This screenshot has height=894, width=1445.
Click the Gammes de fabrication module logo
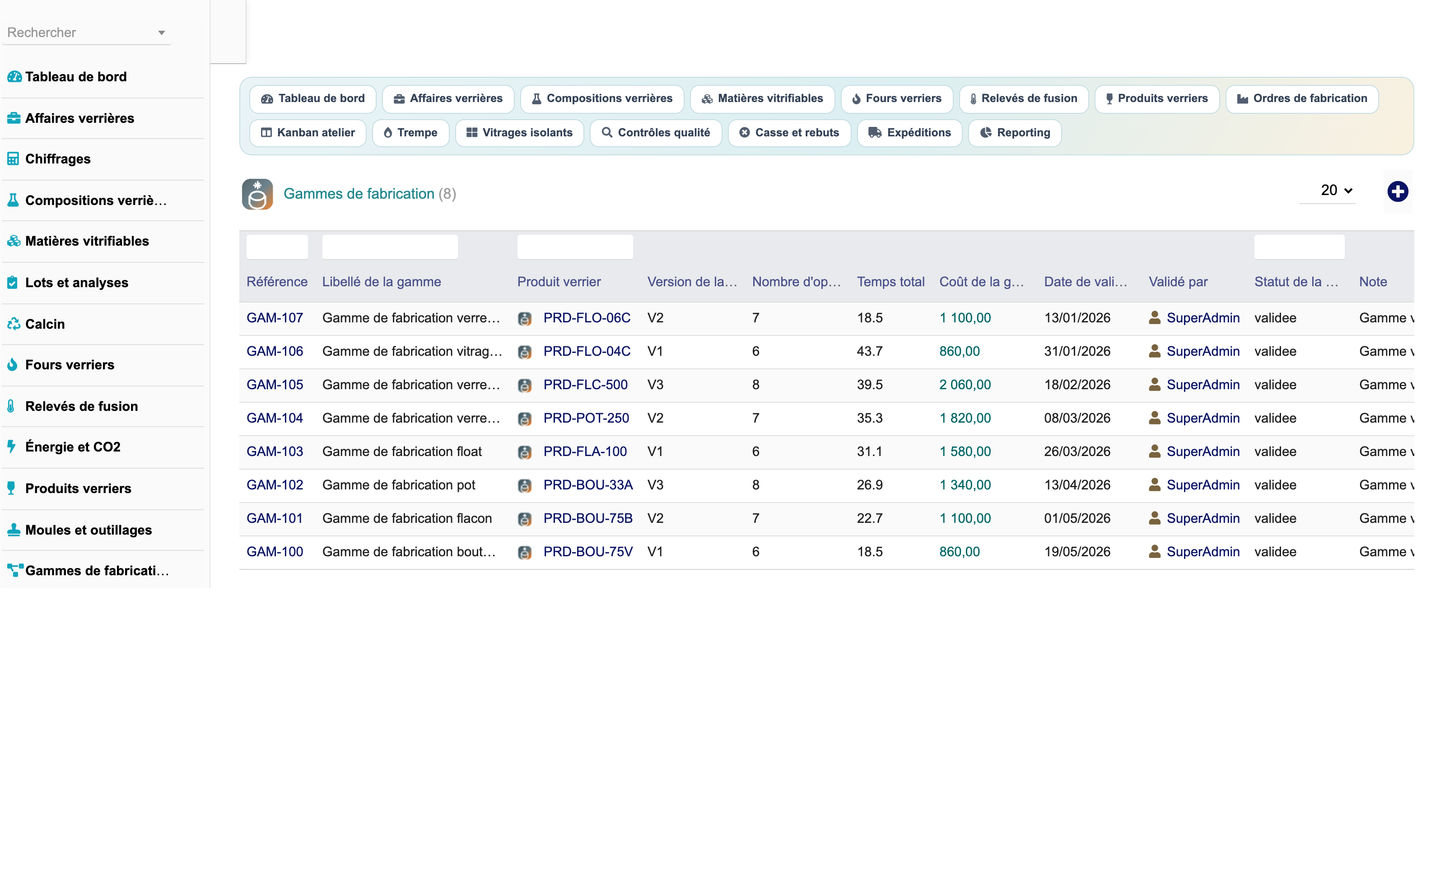click(x=258, y=194)
